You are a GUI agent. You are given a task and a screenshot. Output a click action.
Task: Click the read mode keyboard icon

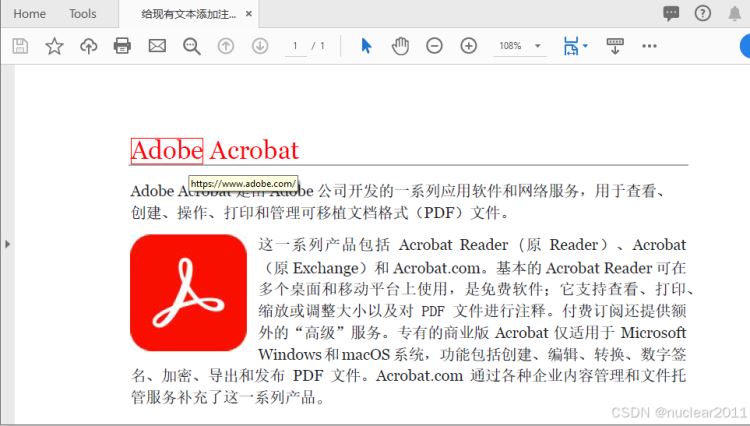[x=615, y=46]
